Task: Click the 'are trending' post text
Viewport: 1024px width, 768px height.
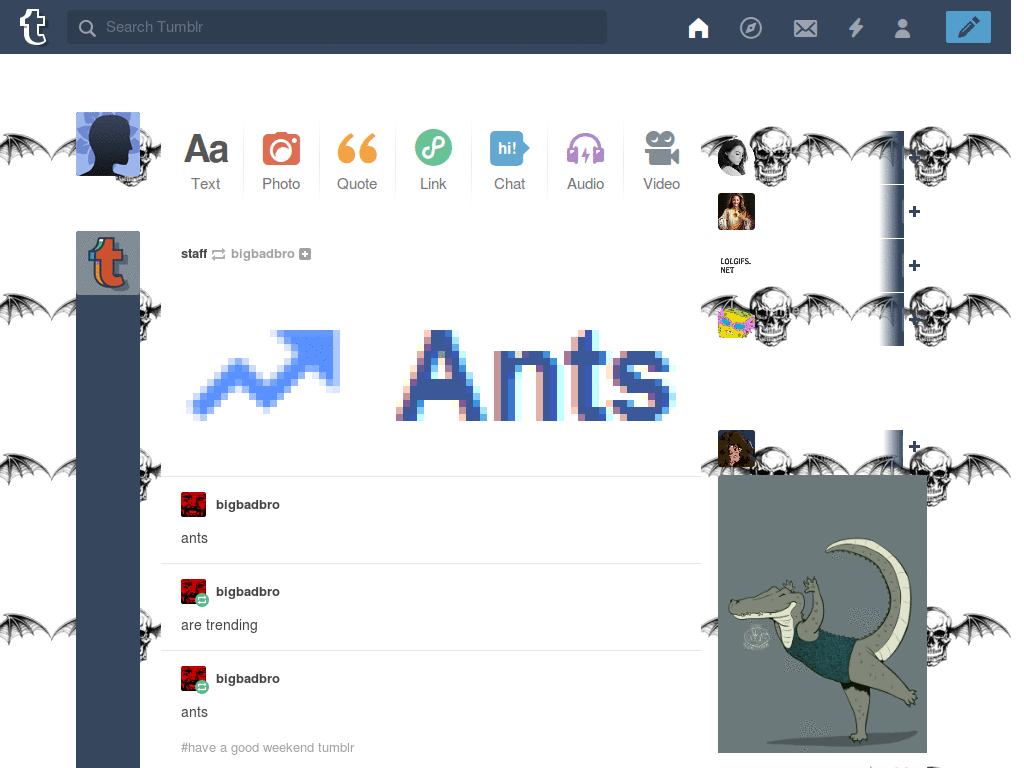Action: point(219,625)
